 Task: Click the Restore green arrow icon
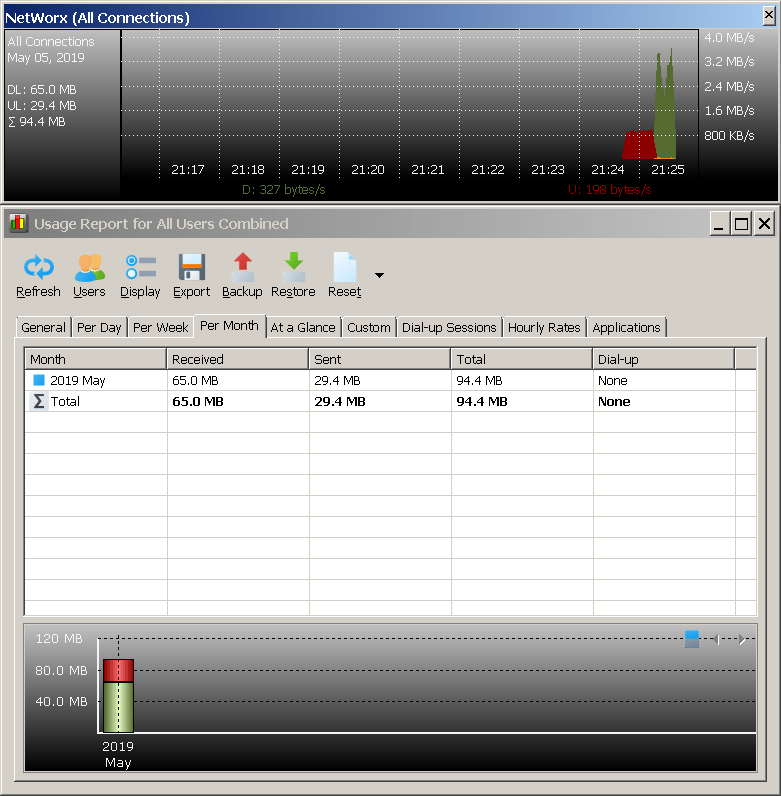click(x=294, y=267)
